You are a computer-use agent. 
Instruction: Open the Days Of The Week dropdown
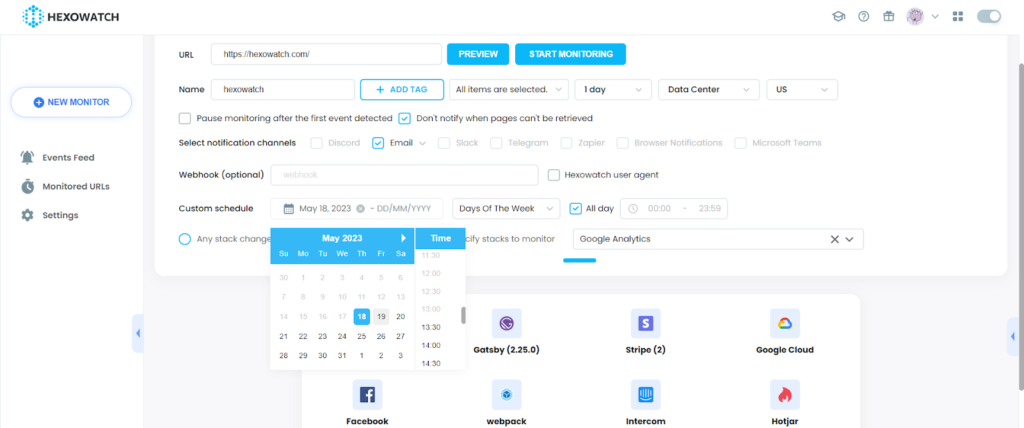pyautogui.click(x=506, y=208)
